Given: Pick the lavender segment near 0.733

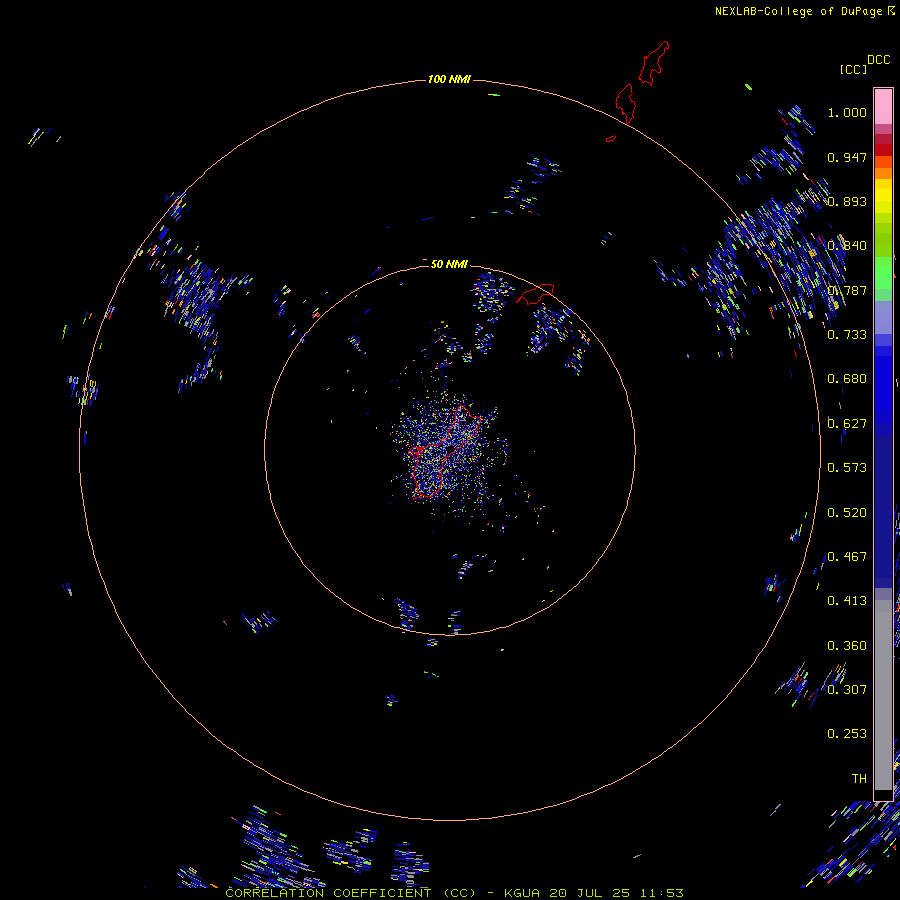Looking at the screenshot, I should pos(883,317).
